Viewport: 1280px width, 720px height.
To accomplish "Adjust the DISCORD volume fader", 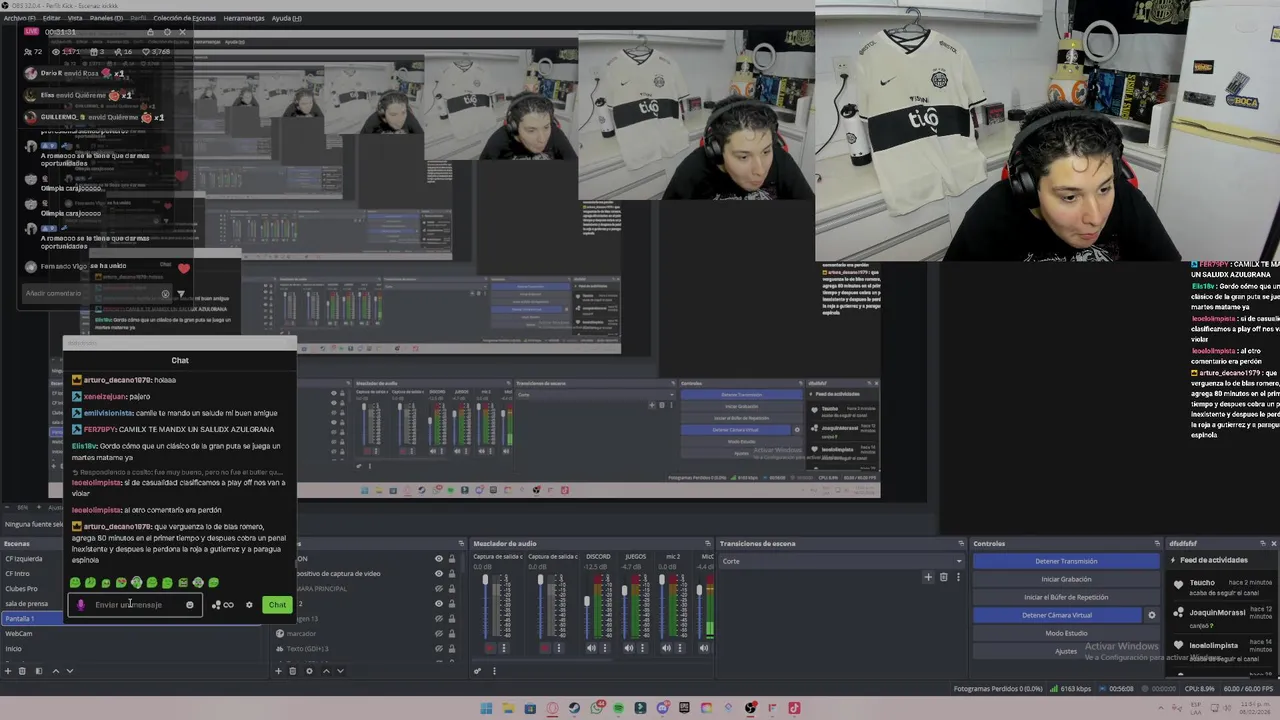I will (x=587, y=602).
